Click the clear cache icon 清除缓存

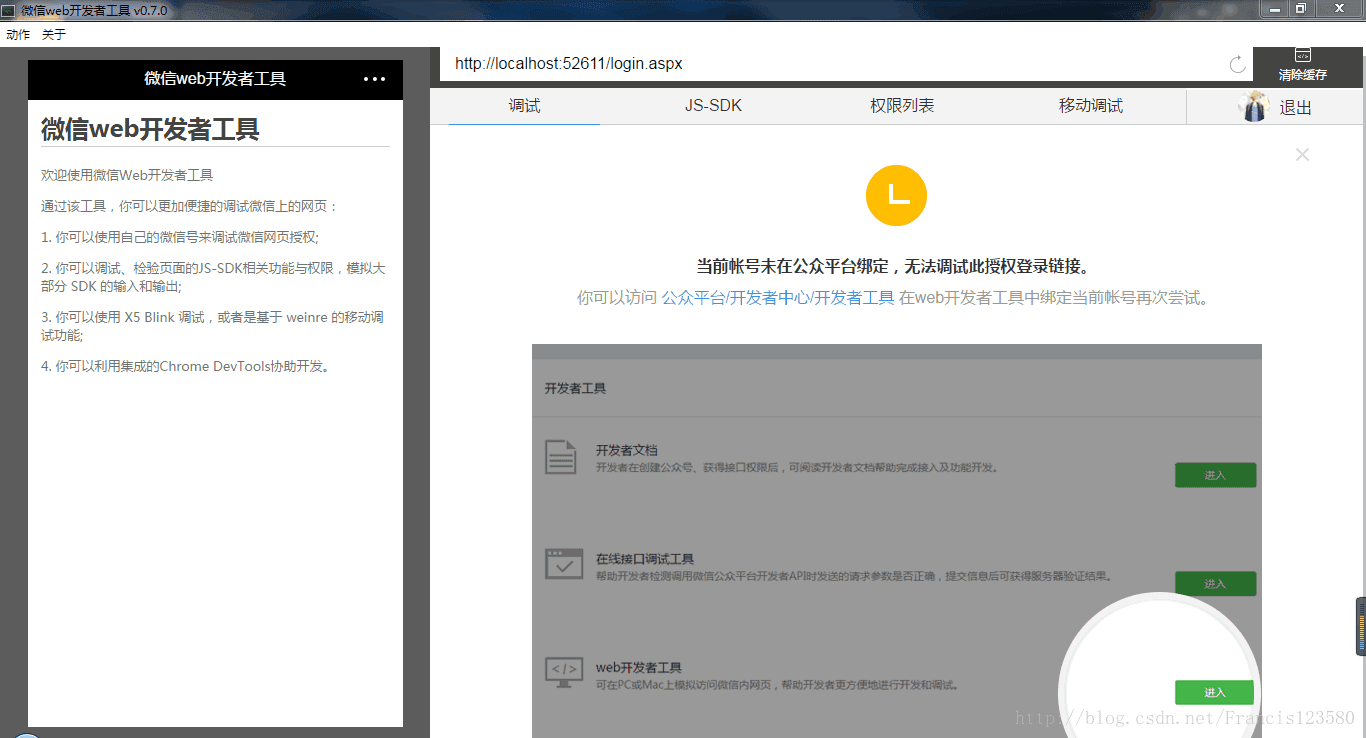coord(1303,64)
